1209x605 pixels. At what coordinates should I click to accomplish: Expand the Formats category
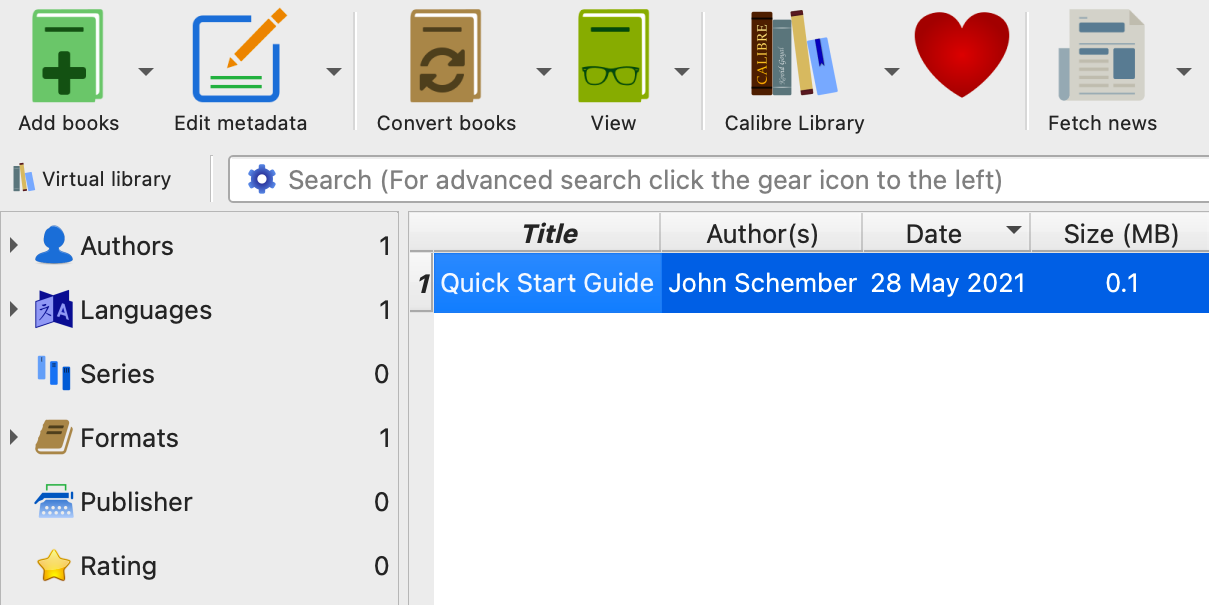[14, 437]
